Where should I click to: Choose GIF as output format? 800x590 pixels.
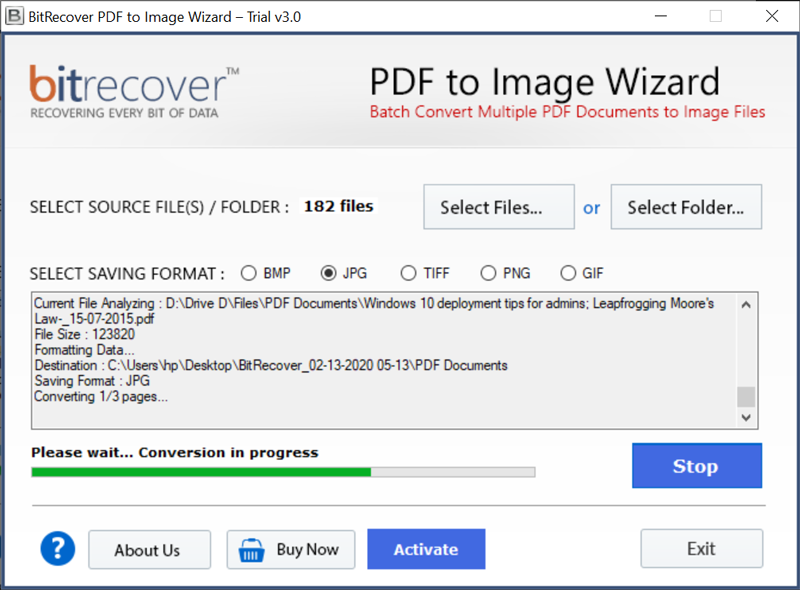pos(582,273)
